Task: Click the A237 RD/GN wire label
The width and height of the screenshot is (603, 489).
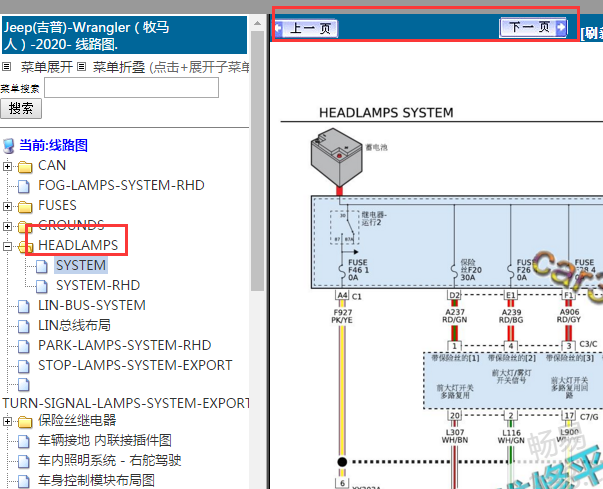Action: click(x=455, y=316)
